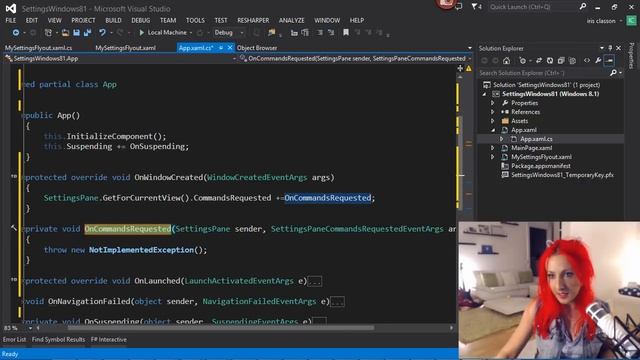Click the Solution Explorer Properties wrench icon
Image resolution: width=640 pixels, height=360 pixels.
pos(598,60)
